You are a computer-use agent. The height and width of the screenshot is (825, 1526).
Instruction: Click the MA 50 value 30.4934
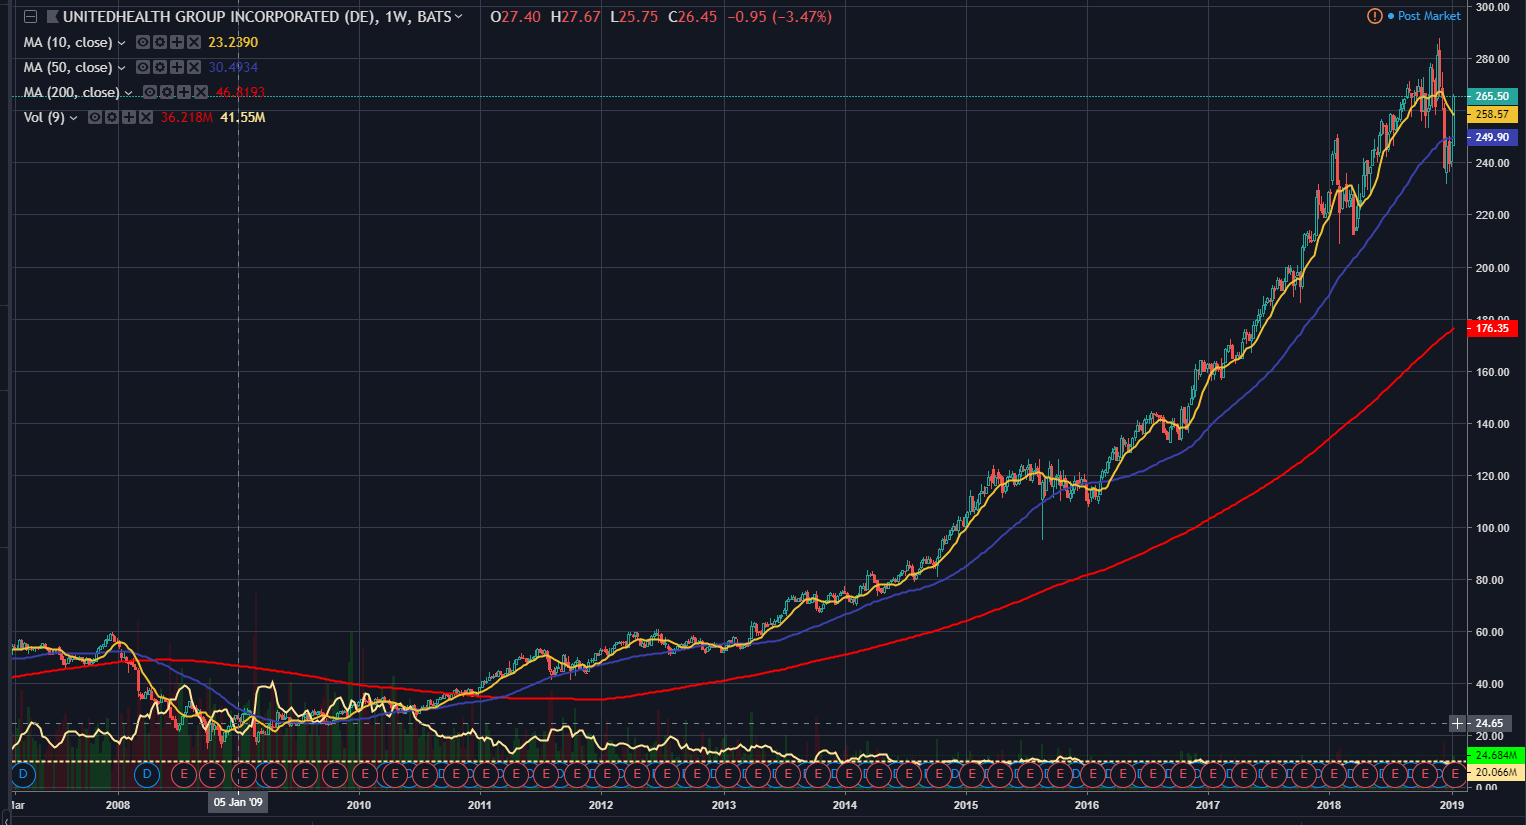tap(233, 67)
